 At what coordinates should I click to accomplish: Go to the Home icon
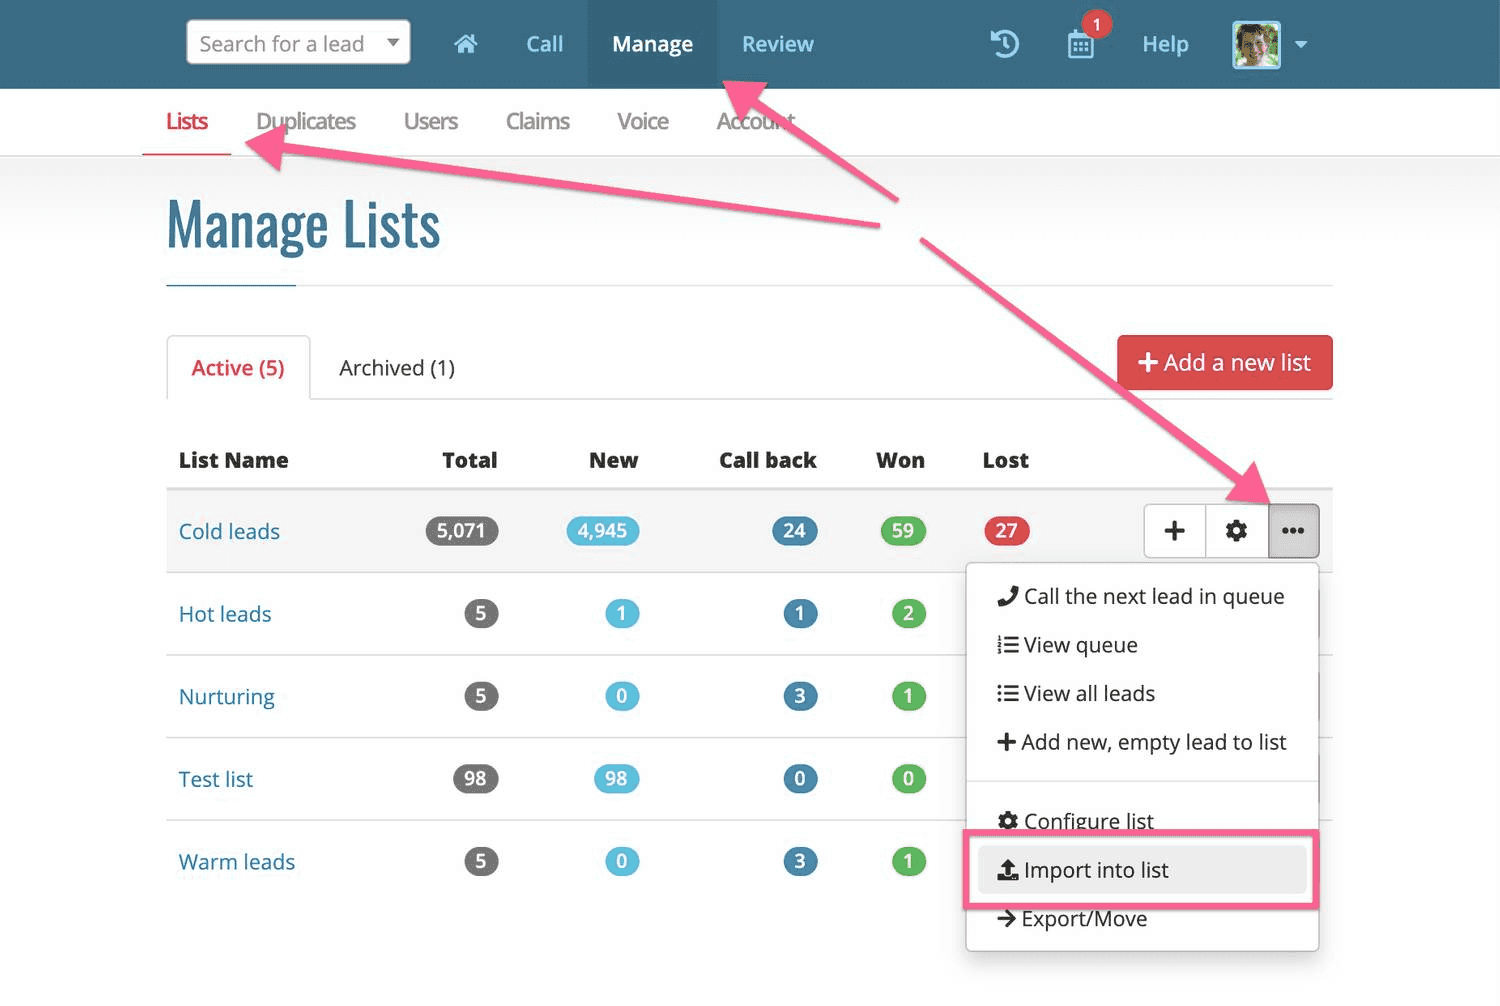465,44
